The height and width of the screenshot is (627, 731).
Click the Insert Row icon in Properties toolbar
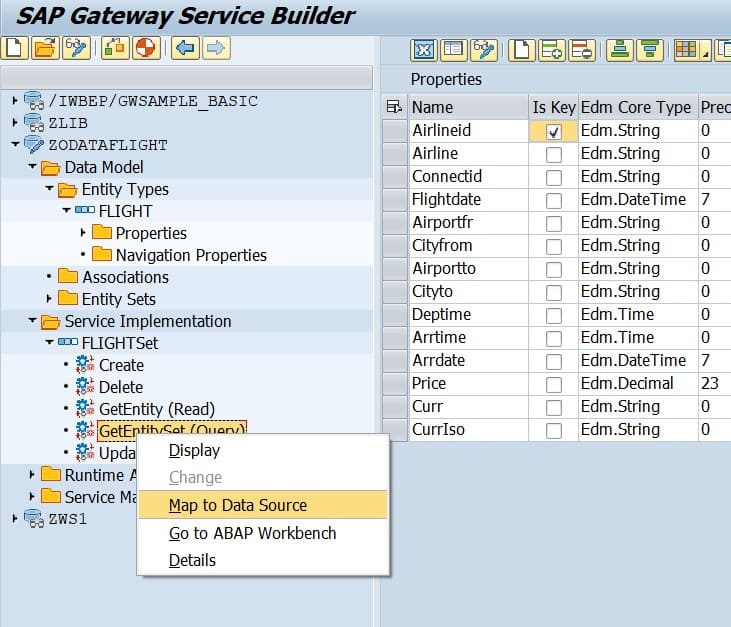[551, 49]
